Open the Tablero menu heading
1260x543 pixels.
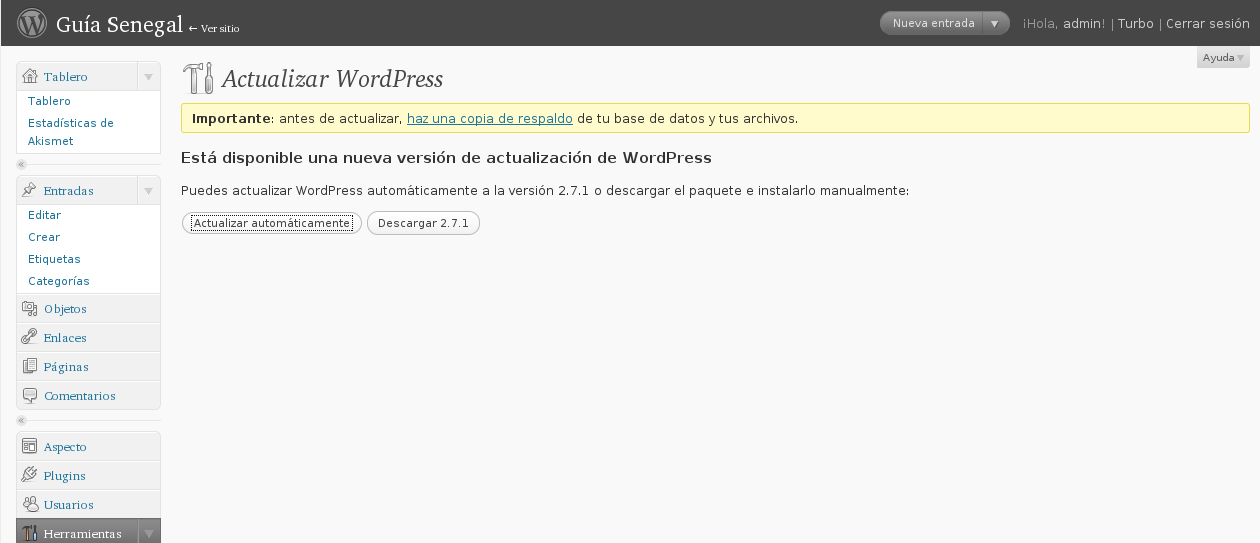click(x=66, y=77)
